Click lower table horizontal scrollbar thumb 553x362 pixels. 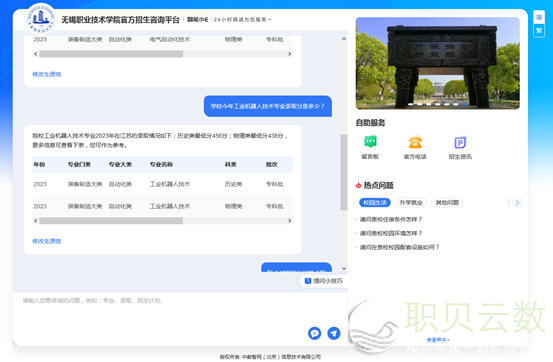pos(111,221)
